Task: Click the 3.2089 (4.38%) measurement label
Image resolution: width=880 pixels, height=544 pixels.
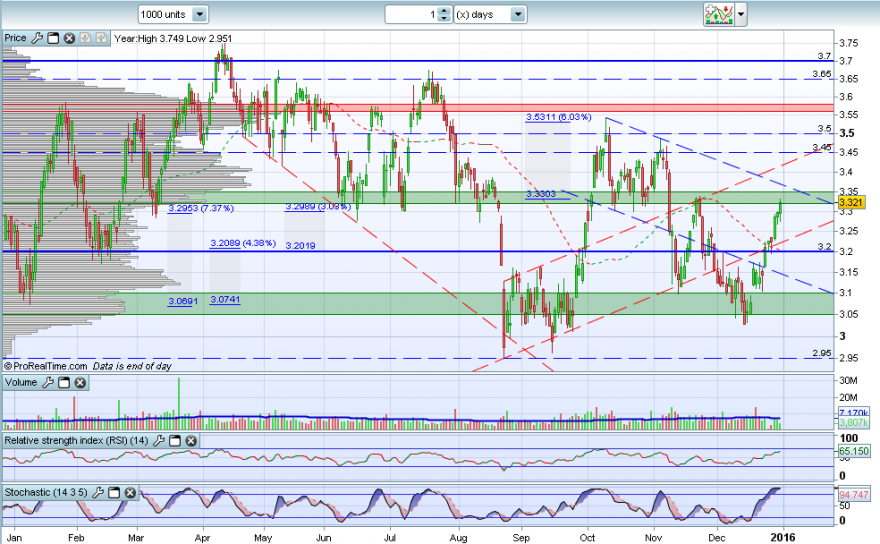Action: click(243, 243)
